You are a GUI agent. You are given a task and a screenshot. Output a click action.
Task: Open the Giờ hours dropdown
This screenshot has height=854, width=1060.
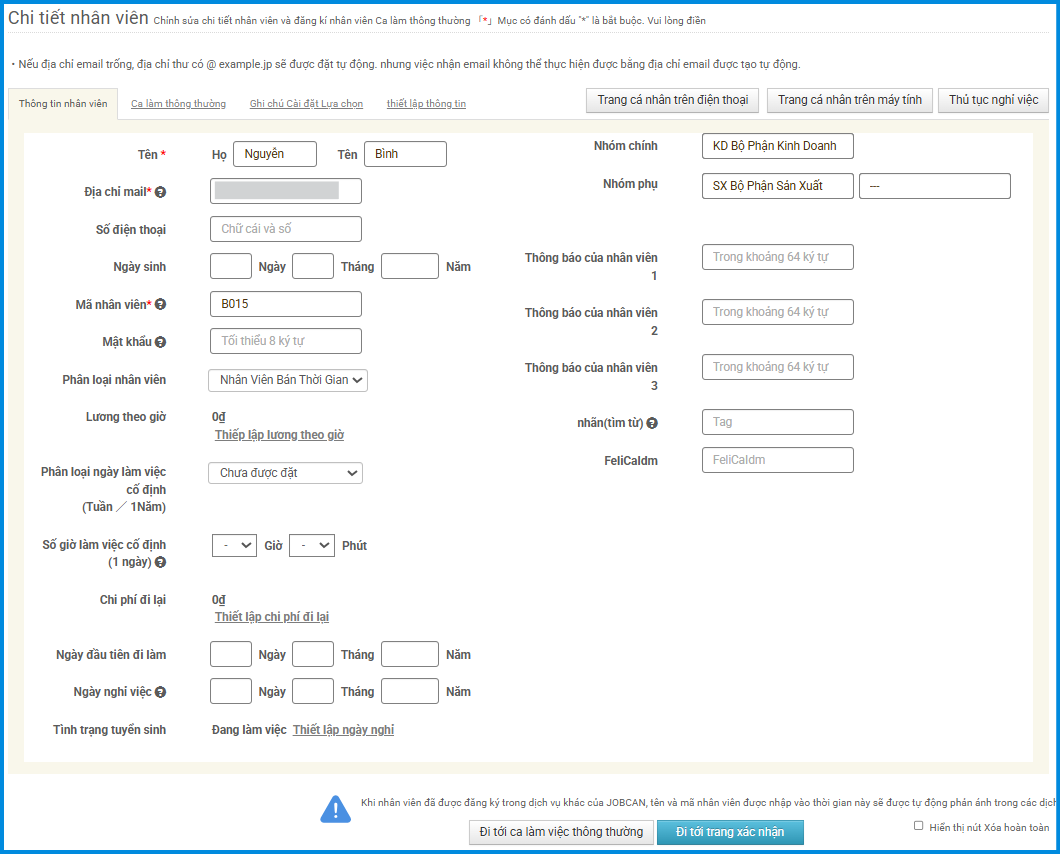coord(234,546)
